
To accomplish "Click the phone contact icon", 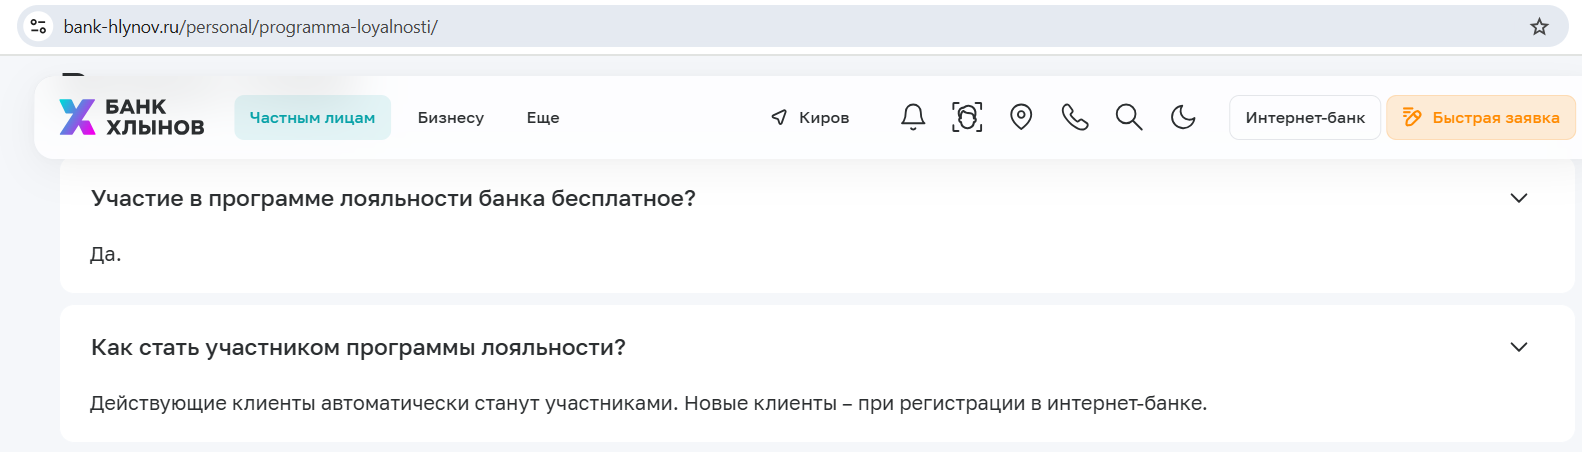I will 1075,117.
